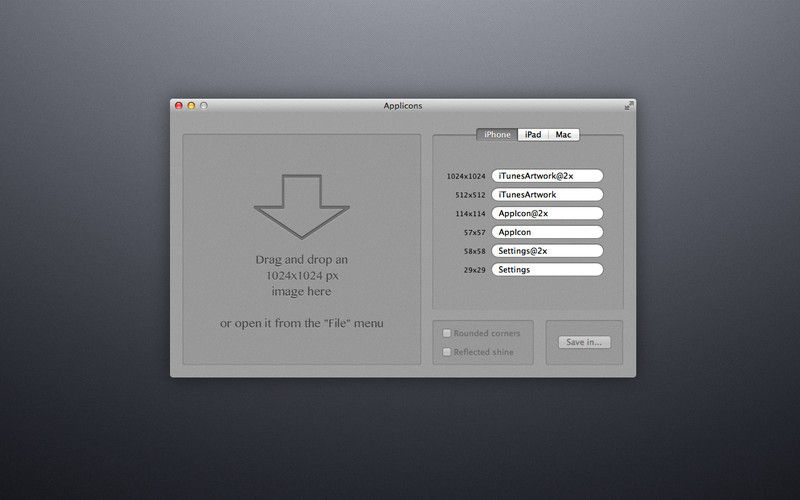Click the 114x114 size label
Image resolution: width=800 pixels, height=500 pixels.
point(470,214)
